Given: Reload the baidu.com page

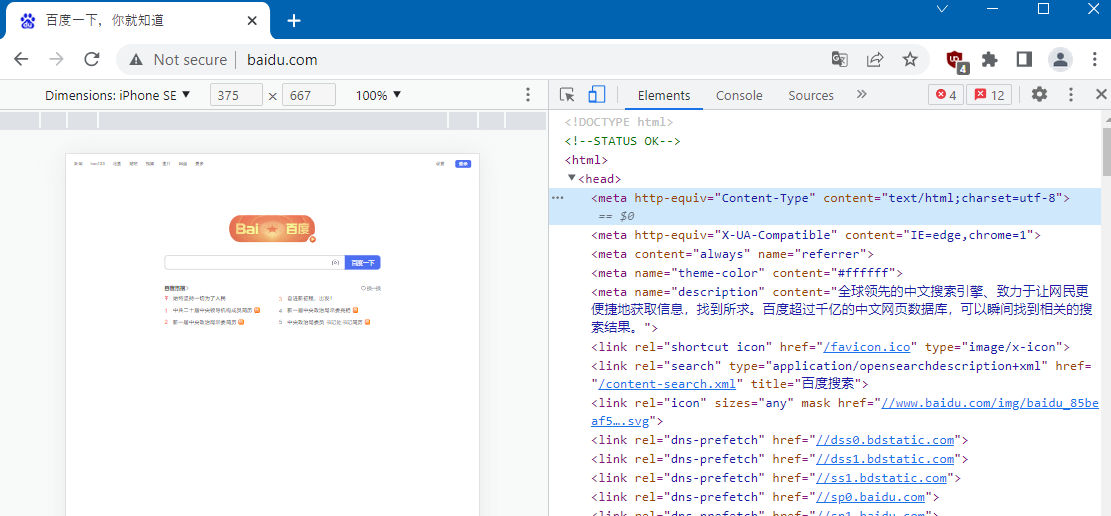Looking at the screenshot, I should [x=91, y=60].
